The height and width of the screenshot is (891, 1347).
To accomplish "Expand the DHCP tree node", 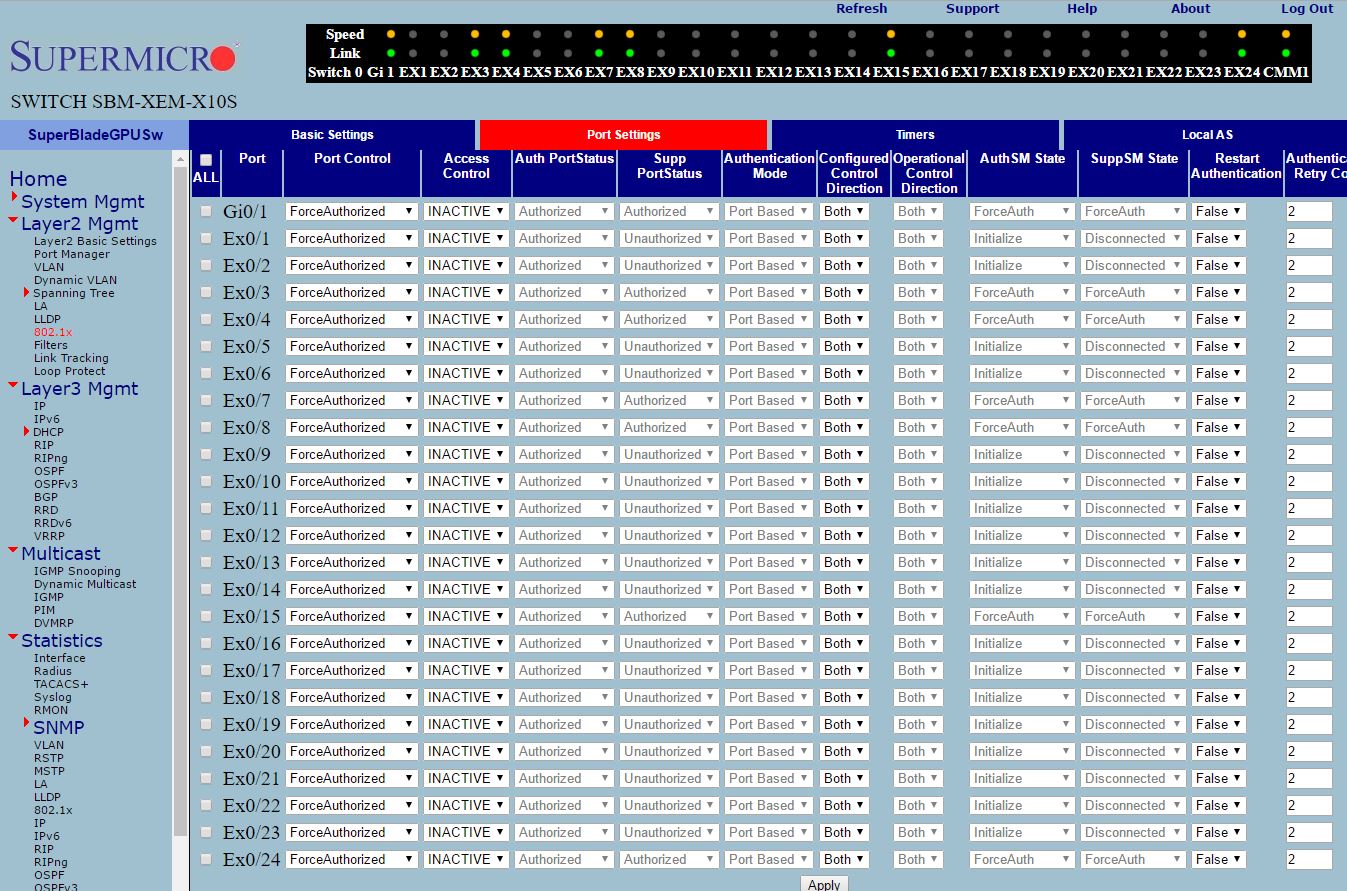I will 26,431.
